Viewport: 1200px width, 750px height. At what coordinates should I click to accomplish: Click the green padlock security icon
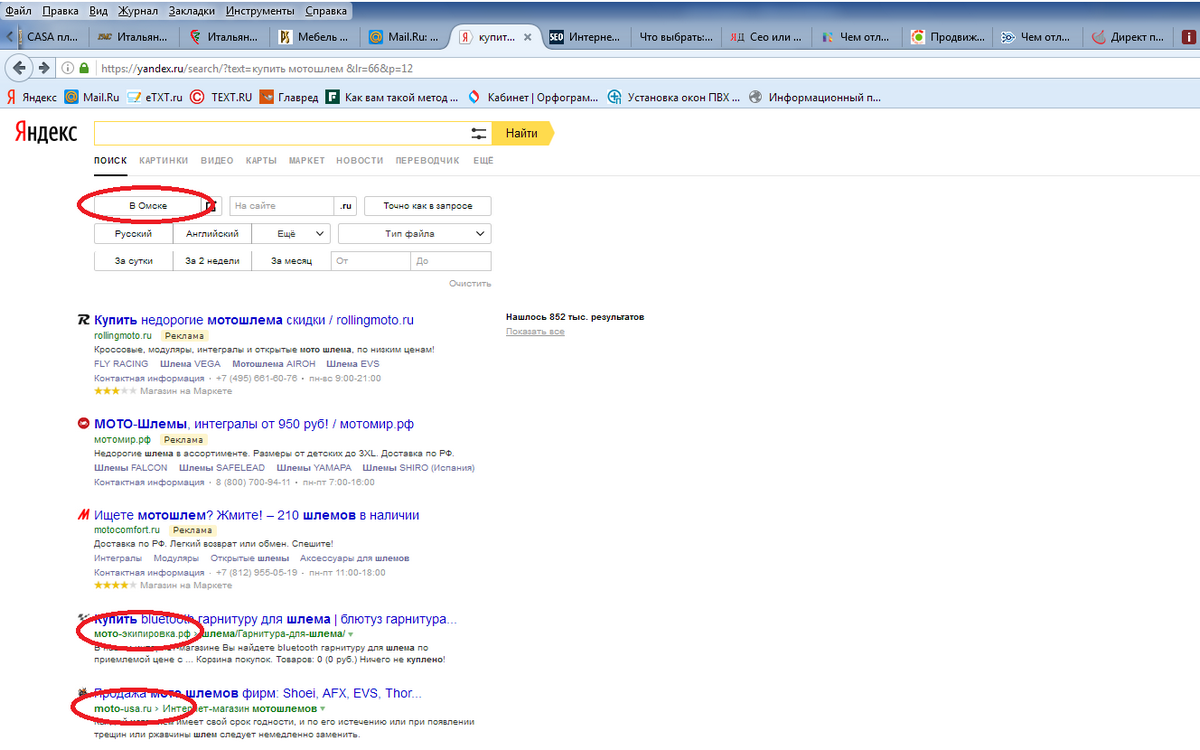84,69
